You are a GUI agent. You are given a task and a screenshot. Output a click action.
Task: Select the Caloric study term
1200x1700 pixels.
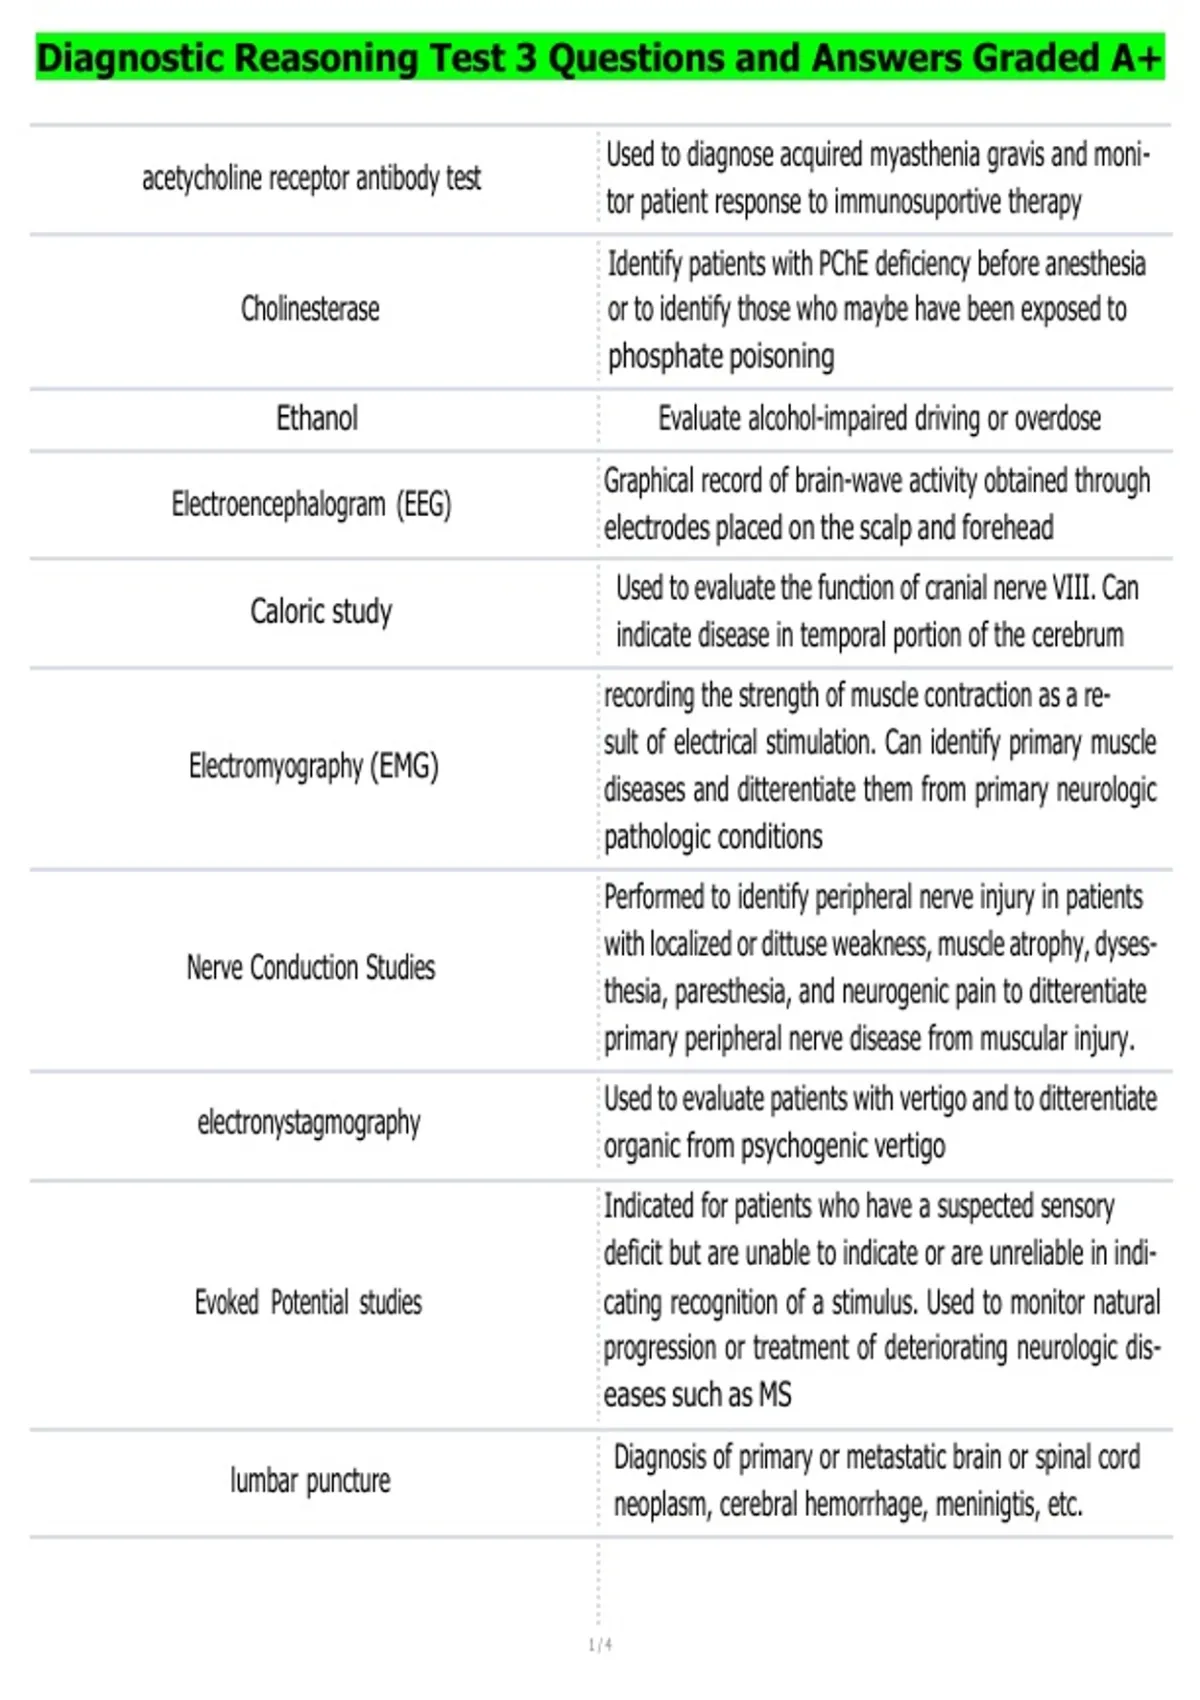click(321, 611)
